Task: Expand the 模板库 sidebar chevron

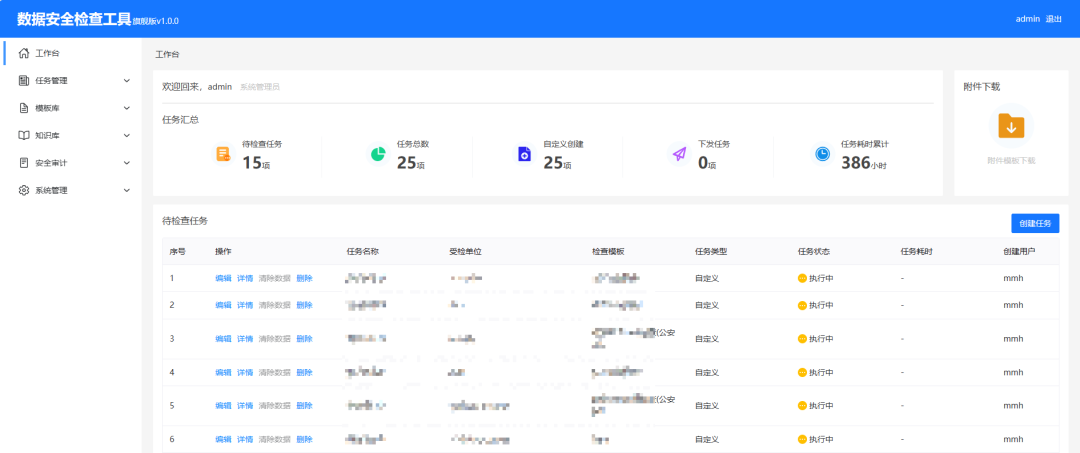Action: 126,108
